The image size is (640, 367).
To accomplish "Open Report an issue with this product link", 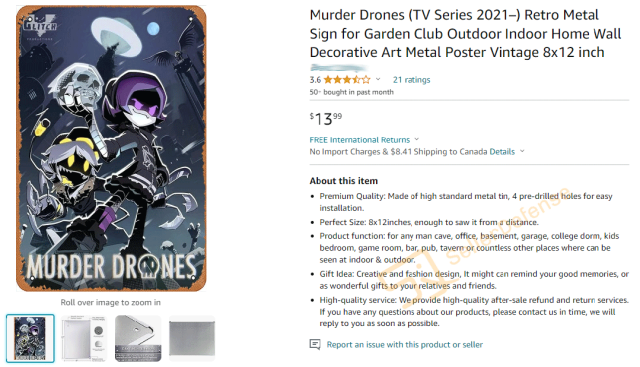I will point(404,345).
